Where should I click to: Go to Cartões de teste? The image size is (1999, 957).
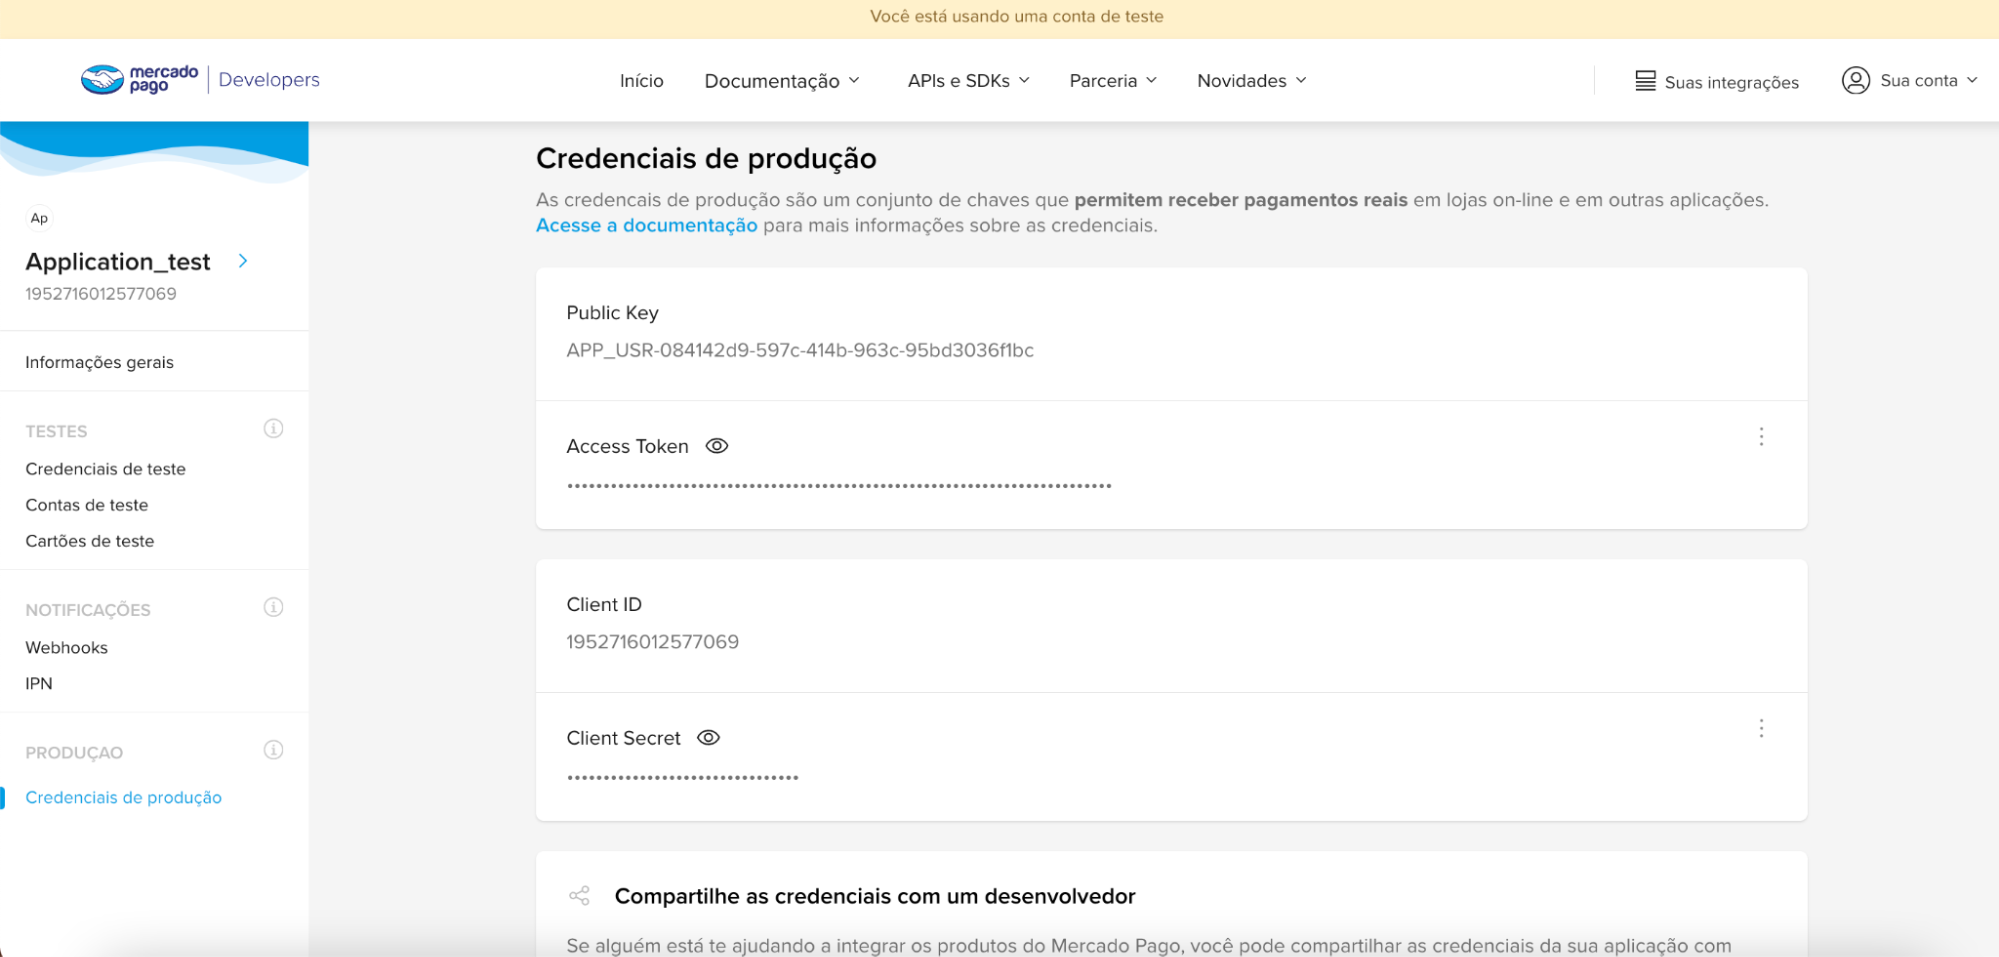tap(89, 541)
